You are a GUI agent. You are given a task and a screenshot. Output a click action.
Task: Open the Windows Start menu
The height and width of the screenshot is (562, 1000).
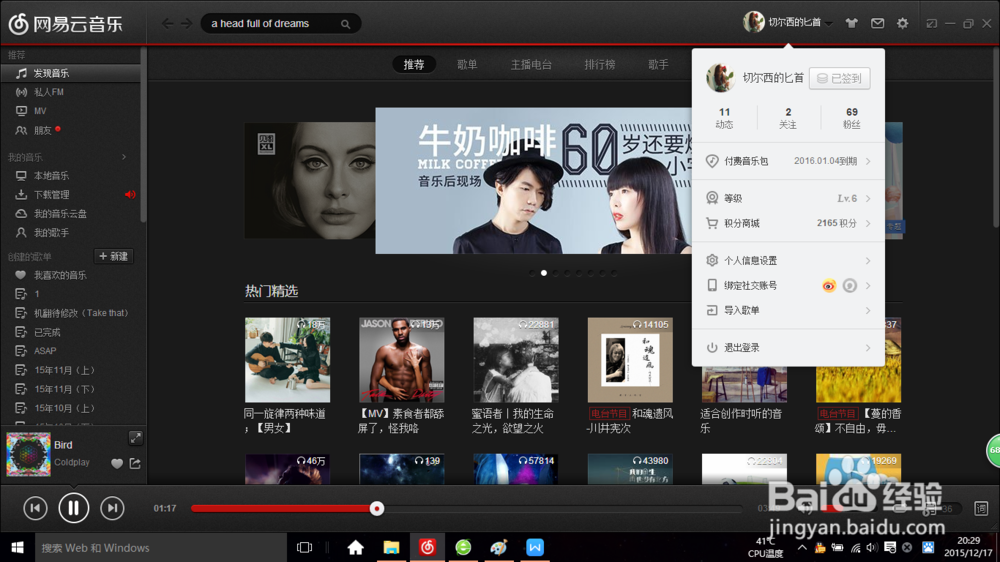coord(17,547)
